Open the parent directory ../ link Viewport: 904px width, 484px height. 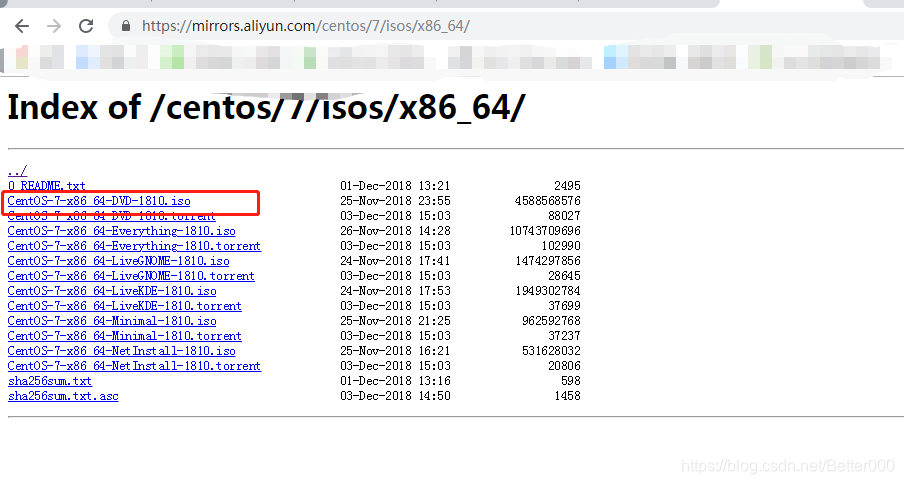click(17, 171)
